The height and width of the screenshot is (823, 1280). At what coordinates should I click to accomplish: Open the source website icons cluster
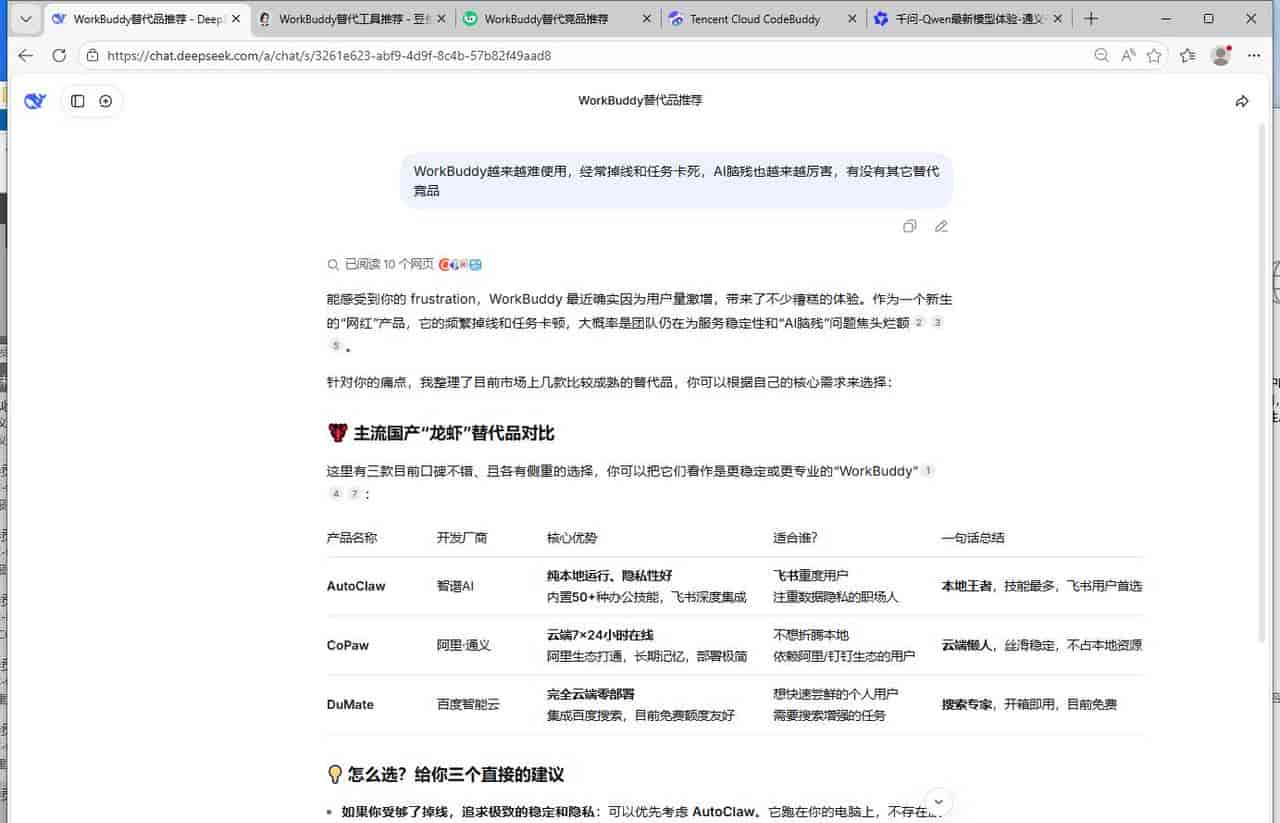pos(460,264)
